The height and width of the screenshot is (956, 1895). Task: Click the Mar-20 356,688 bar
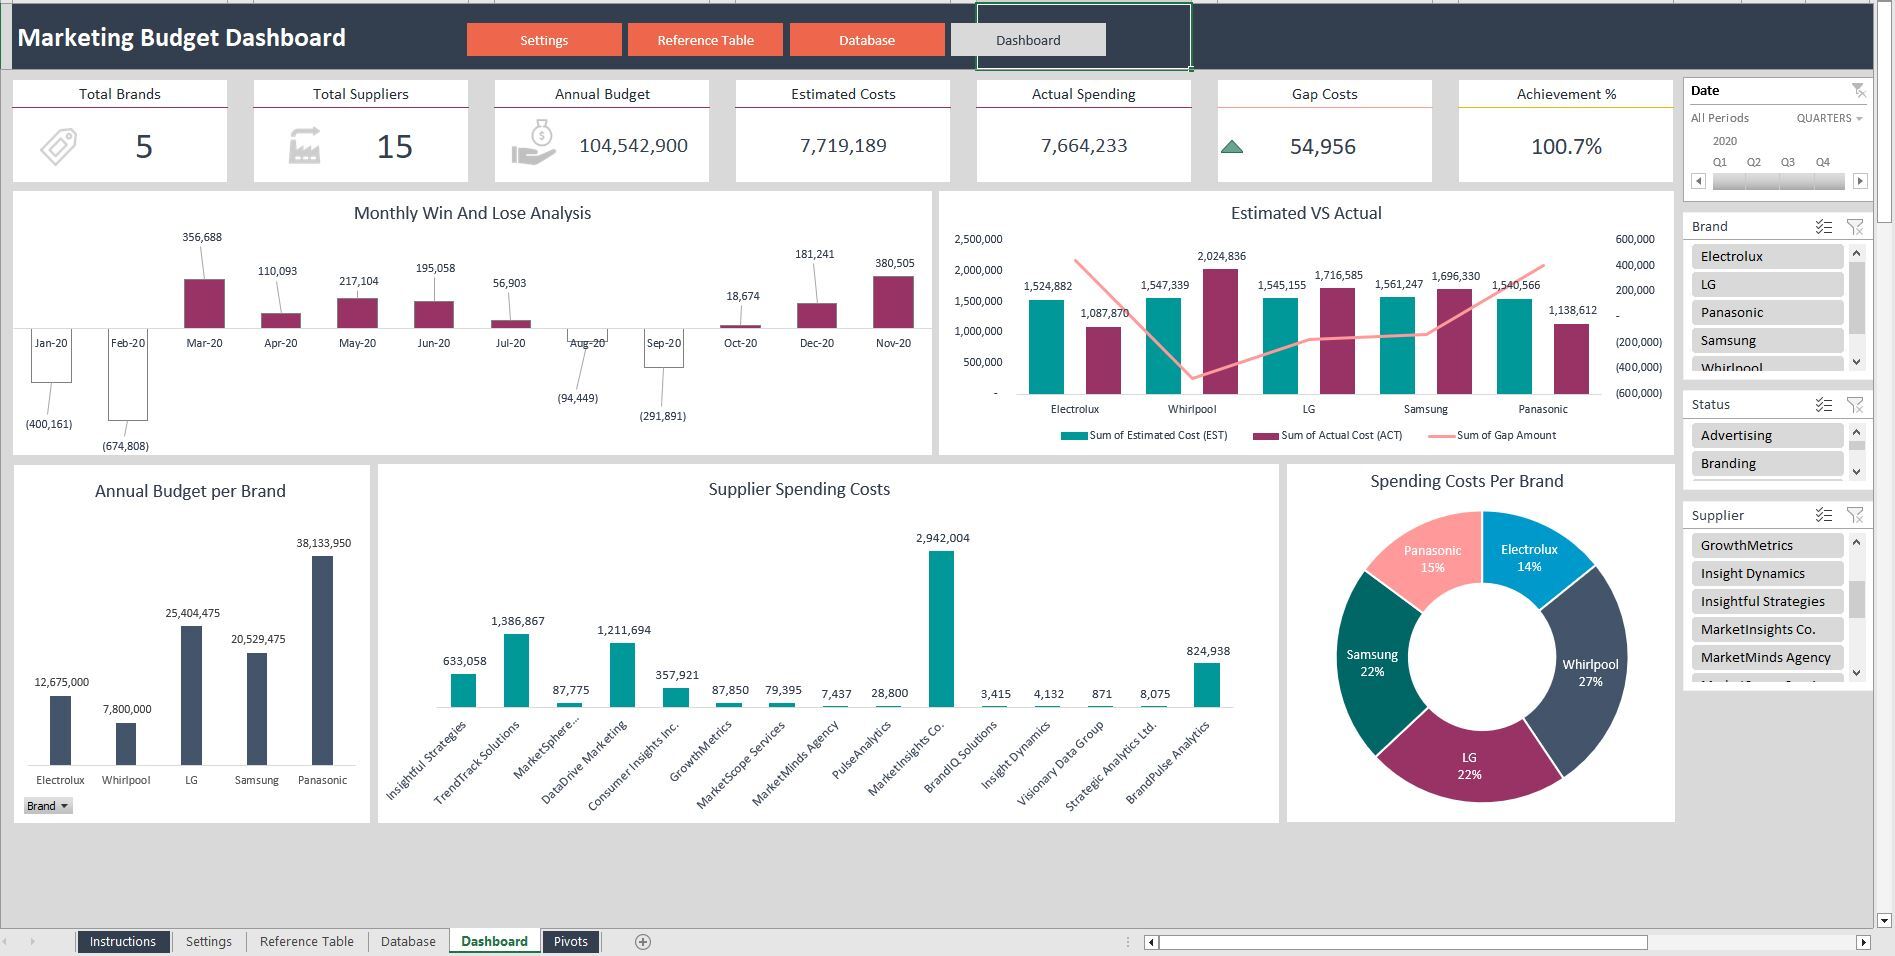204,303
